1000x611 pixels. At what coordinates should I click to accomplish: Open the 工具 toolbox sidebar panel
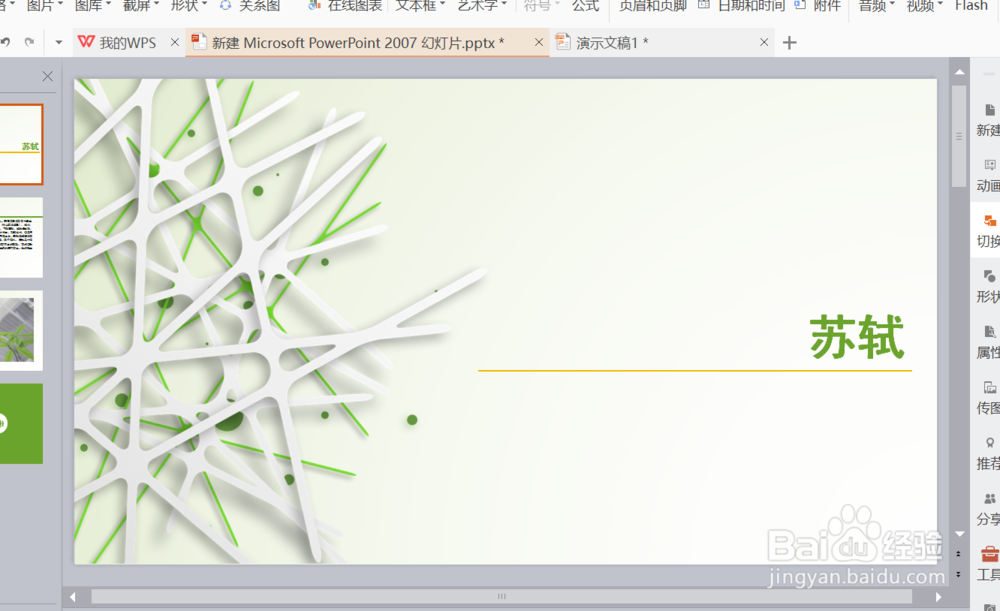coord(988,564)
